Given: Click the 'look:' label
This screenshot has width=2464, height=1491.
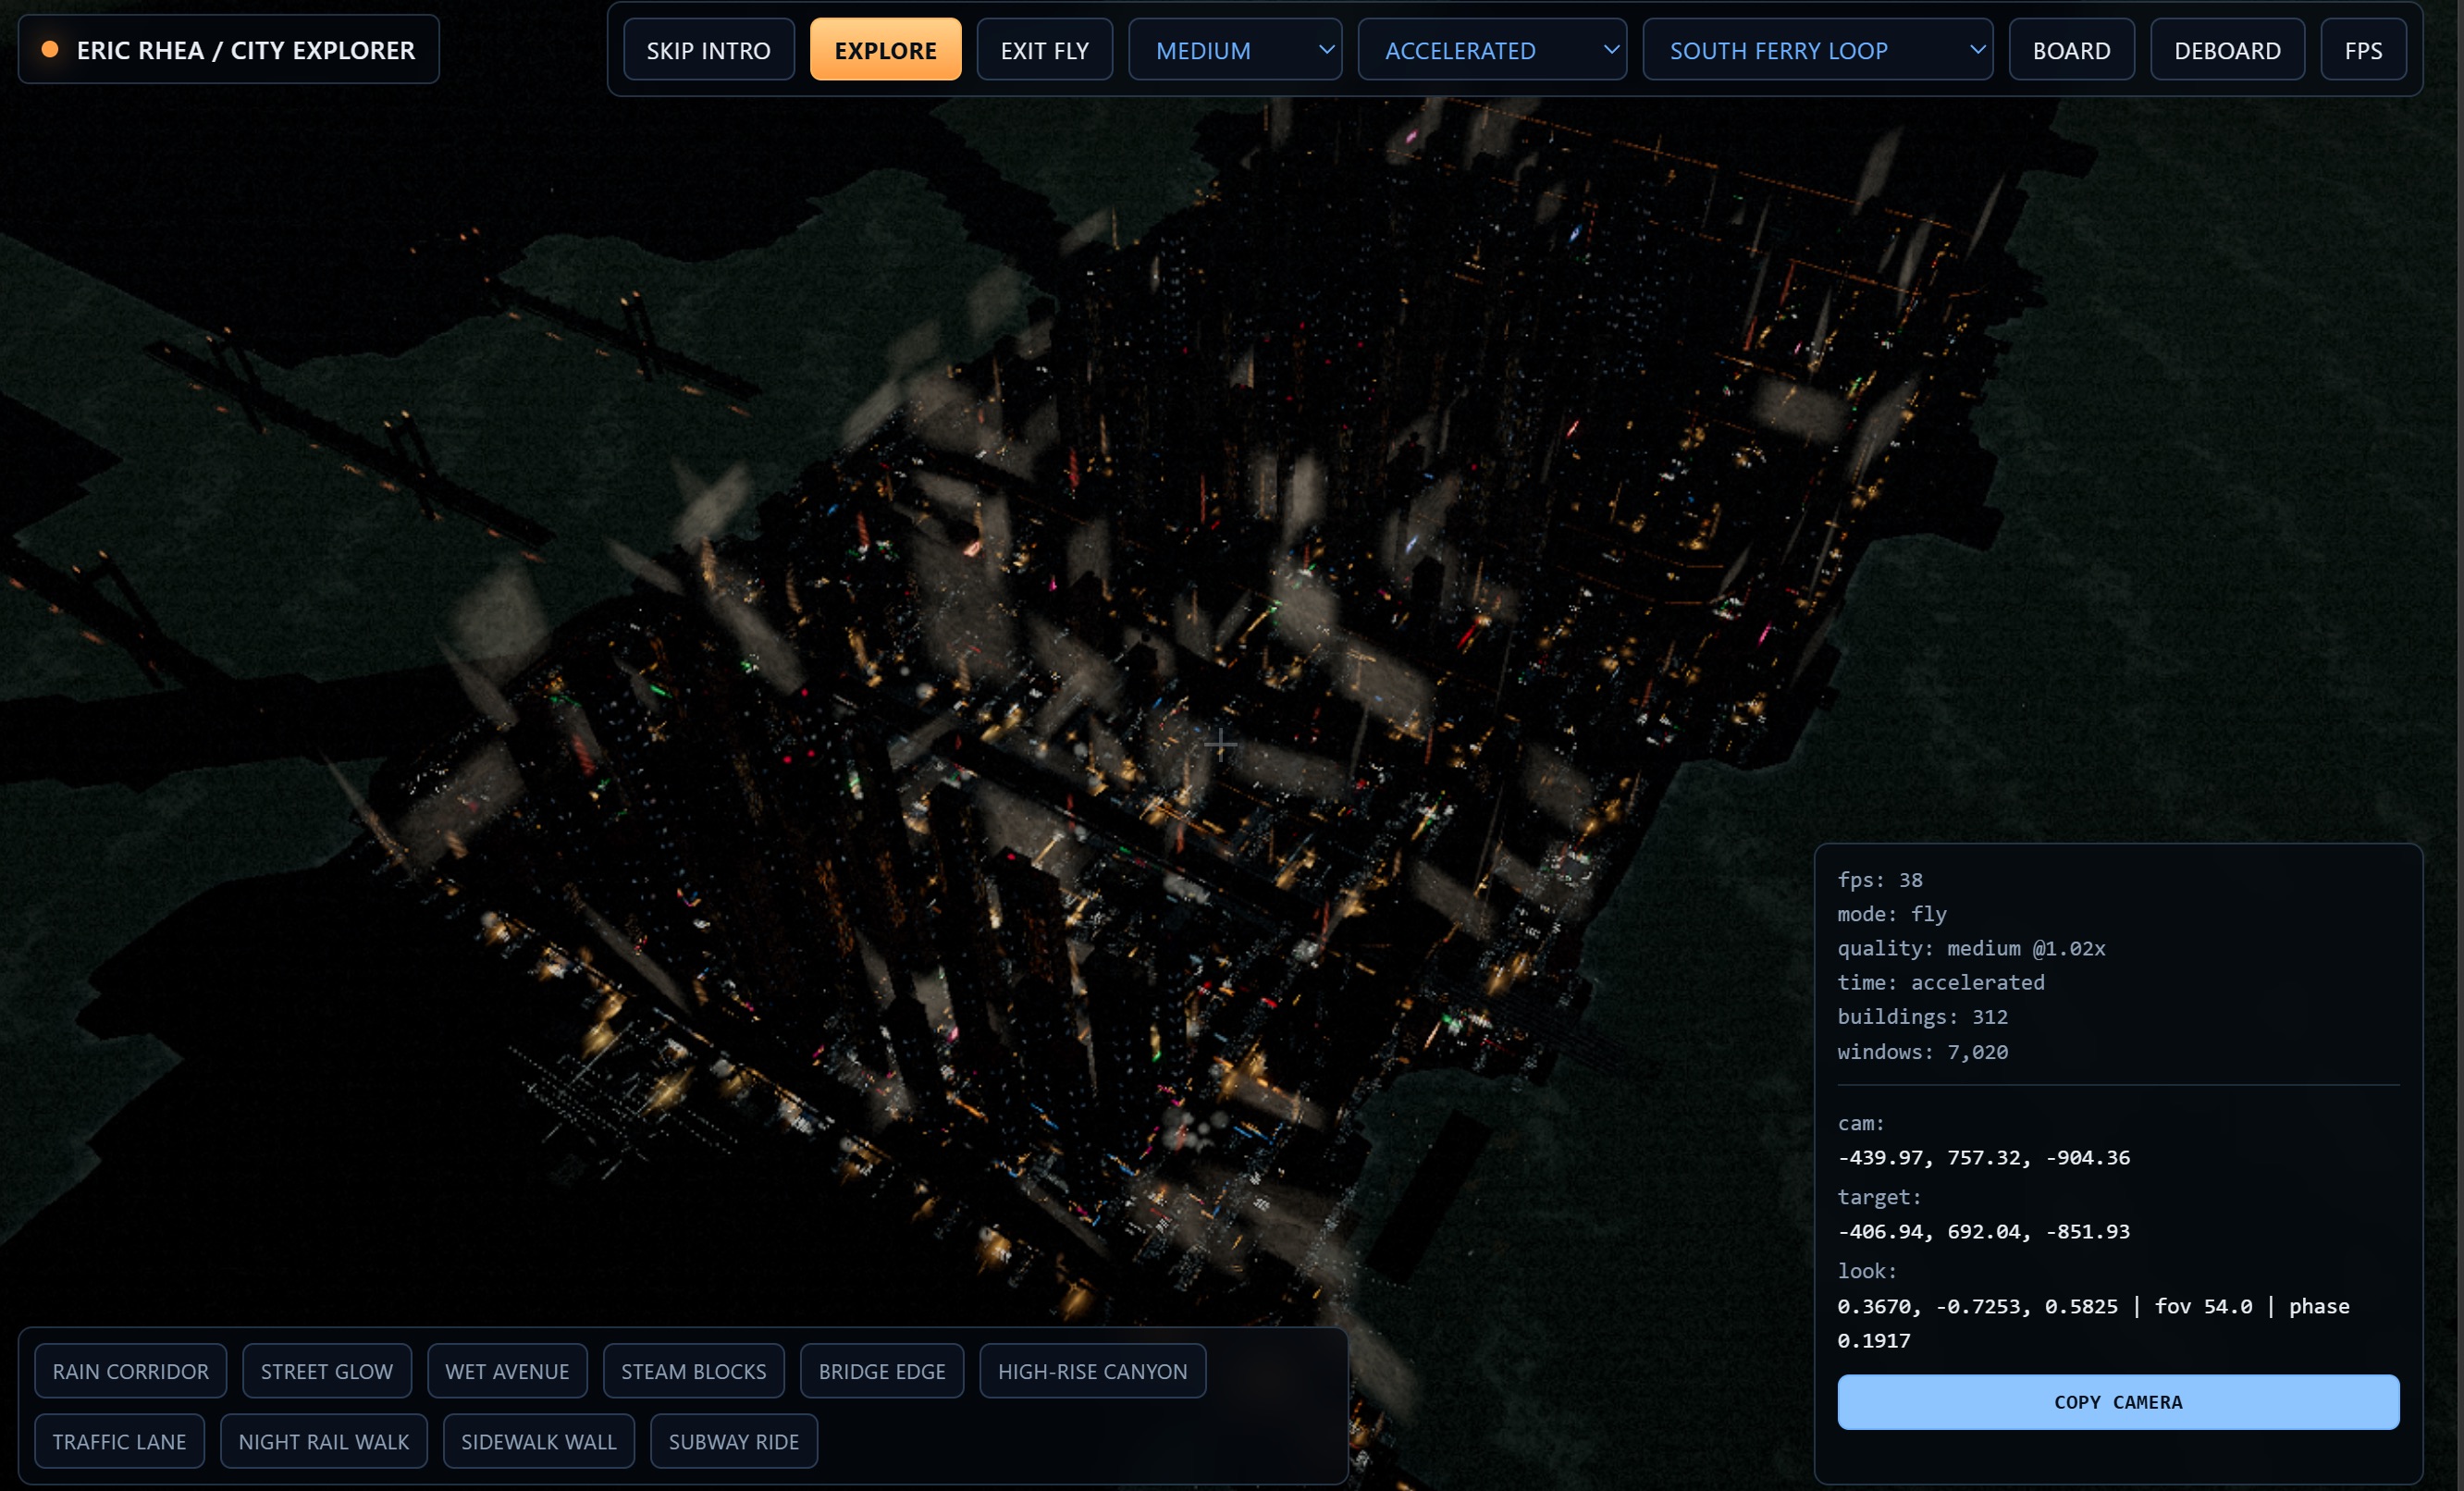Looking at the screenshot, I should coord(1867,1271).
